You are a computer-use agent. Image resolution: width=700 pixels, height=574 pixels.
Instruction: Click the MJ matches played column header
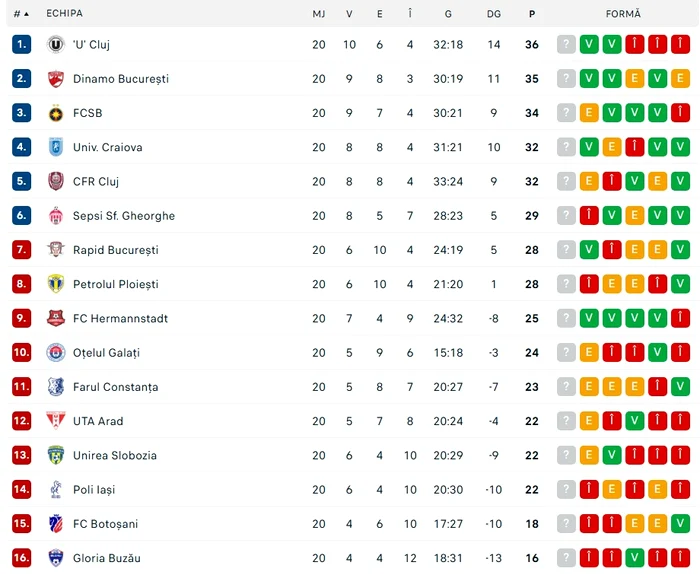point(319,14)
